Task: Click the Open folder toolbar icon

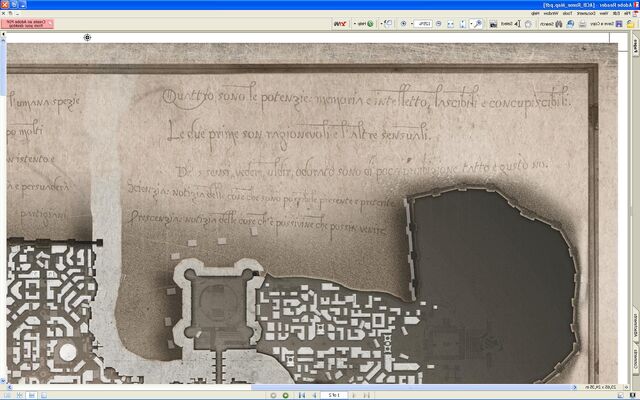Action: coord(630,24)
